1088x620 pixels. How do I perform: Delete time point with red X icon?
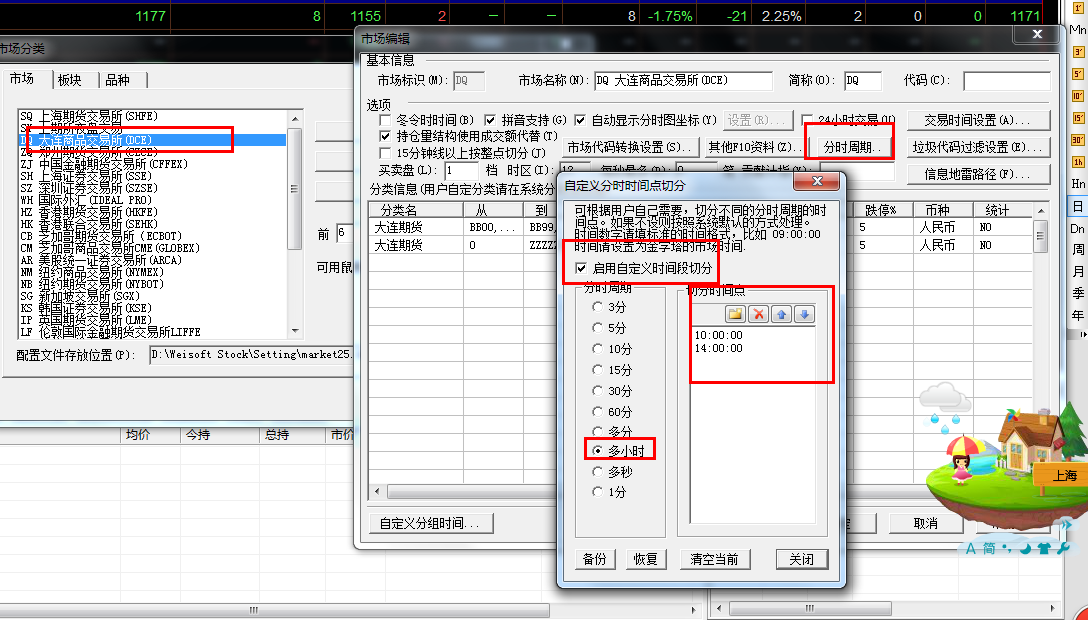[x=759, y=314]
